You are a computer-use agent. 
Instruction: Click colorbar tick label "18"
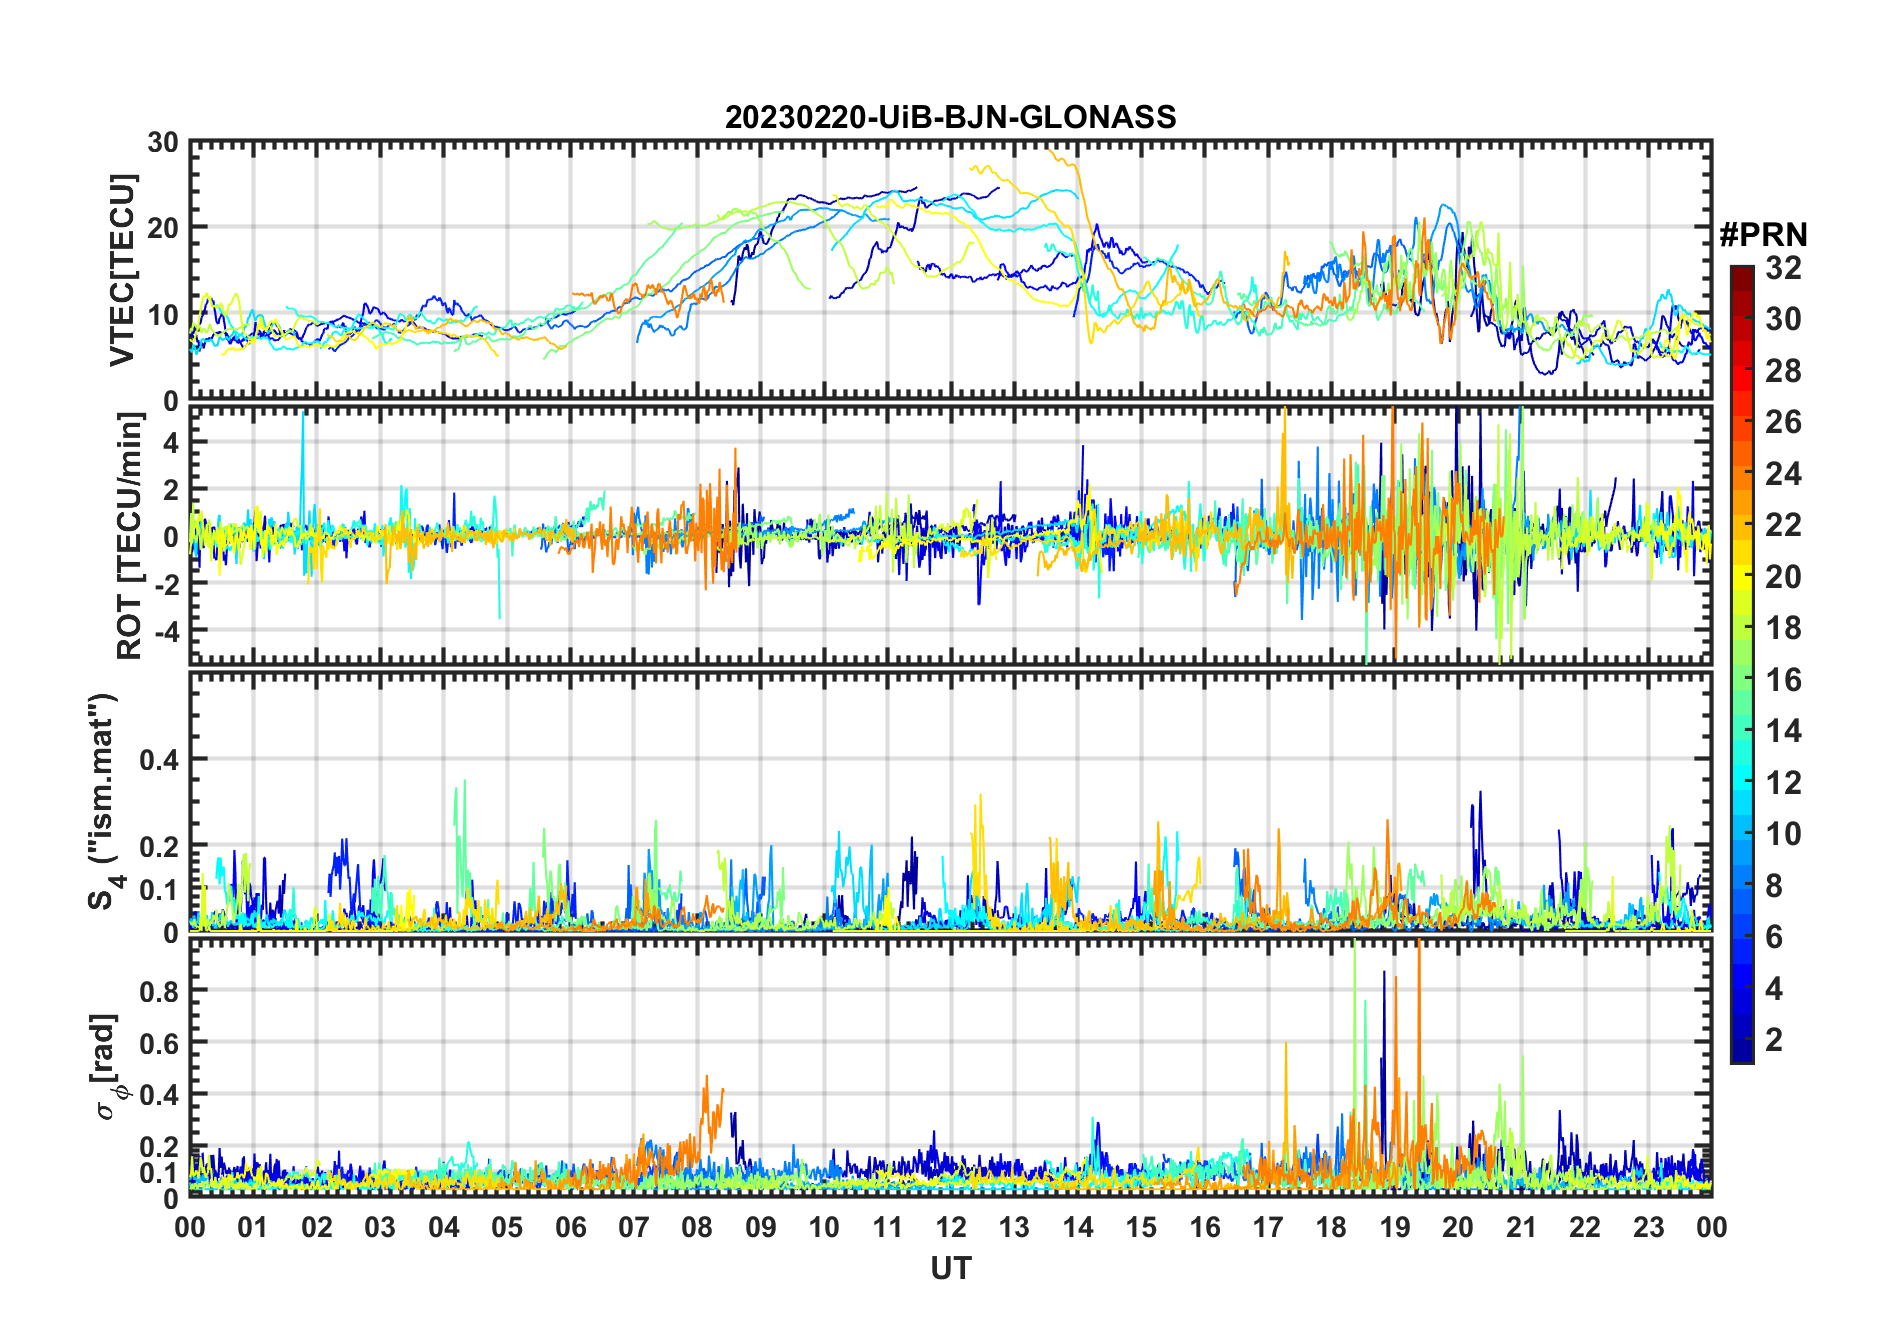pos(1783,628)
